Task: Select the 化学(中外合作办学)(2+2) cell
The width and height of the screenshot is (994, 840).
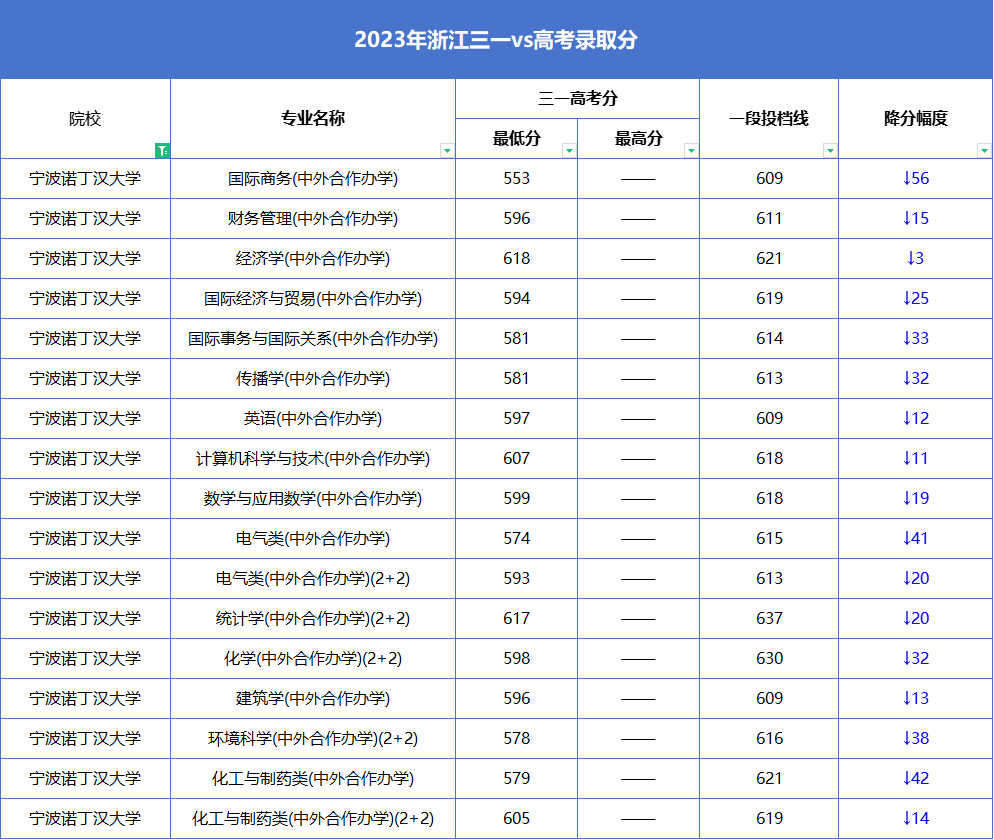Action: tap(313, 658)
